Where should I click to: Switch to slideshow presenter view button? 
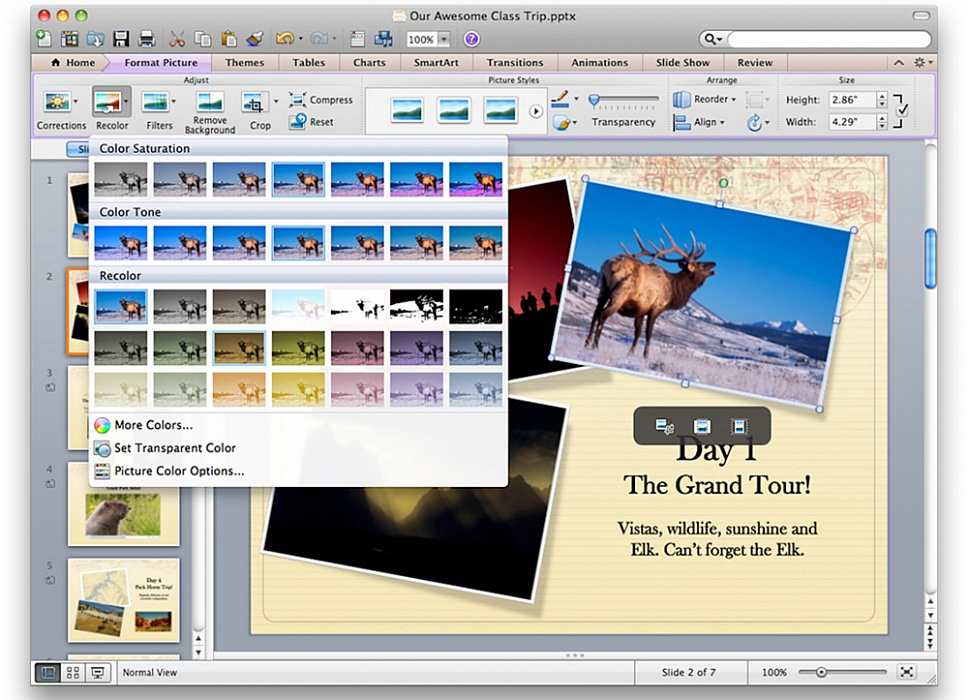[98, 672]
